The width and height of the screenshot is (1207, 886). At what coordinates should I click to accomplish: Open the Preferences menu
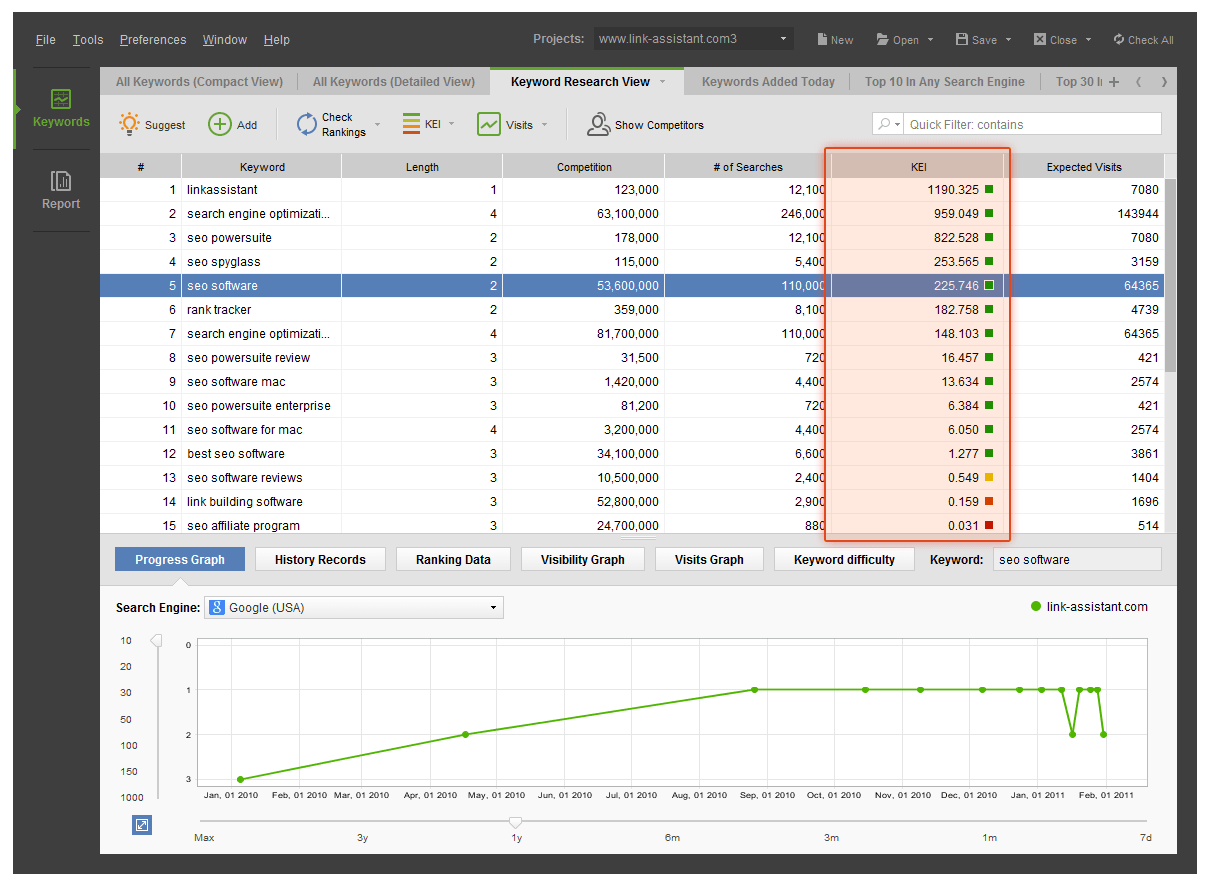(153, 40)
